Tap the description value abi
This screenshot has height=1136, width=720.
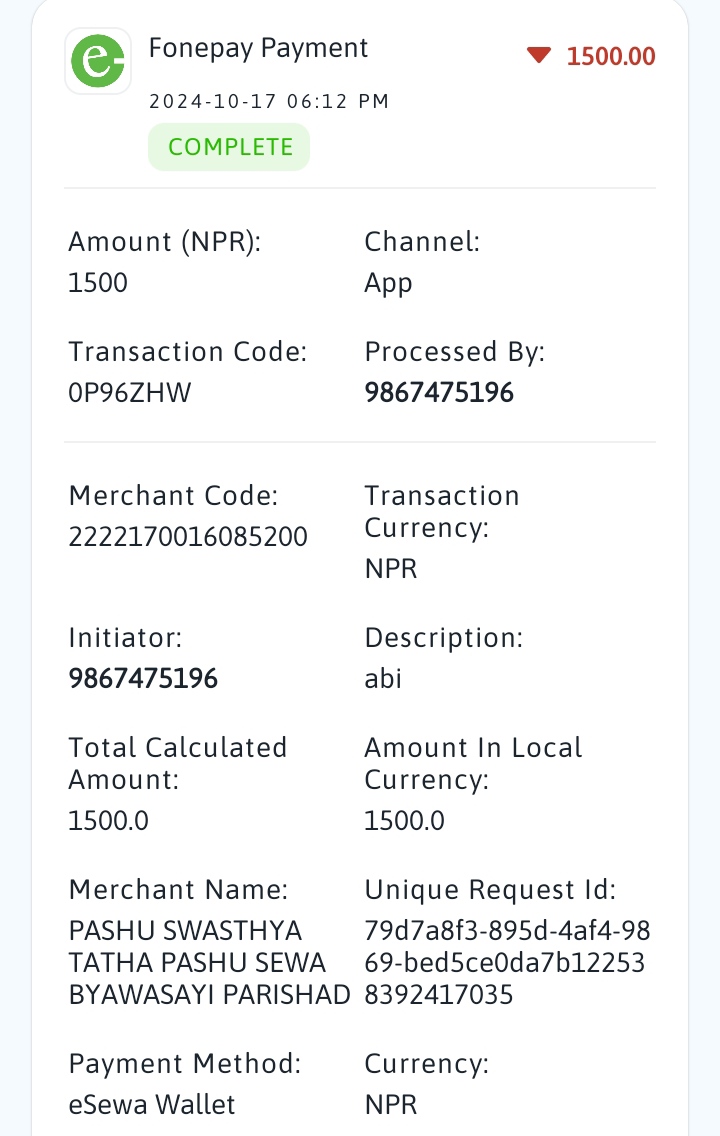tap(382, 679)
